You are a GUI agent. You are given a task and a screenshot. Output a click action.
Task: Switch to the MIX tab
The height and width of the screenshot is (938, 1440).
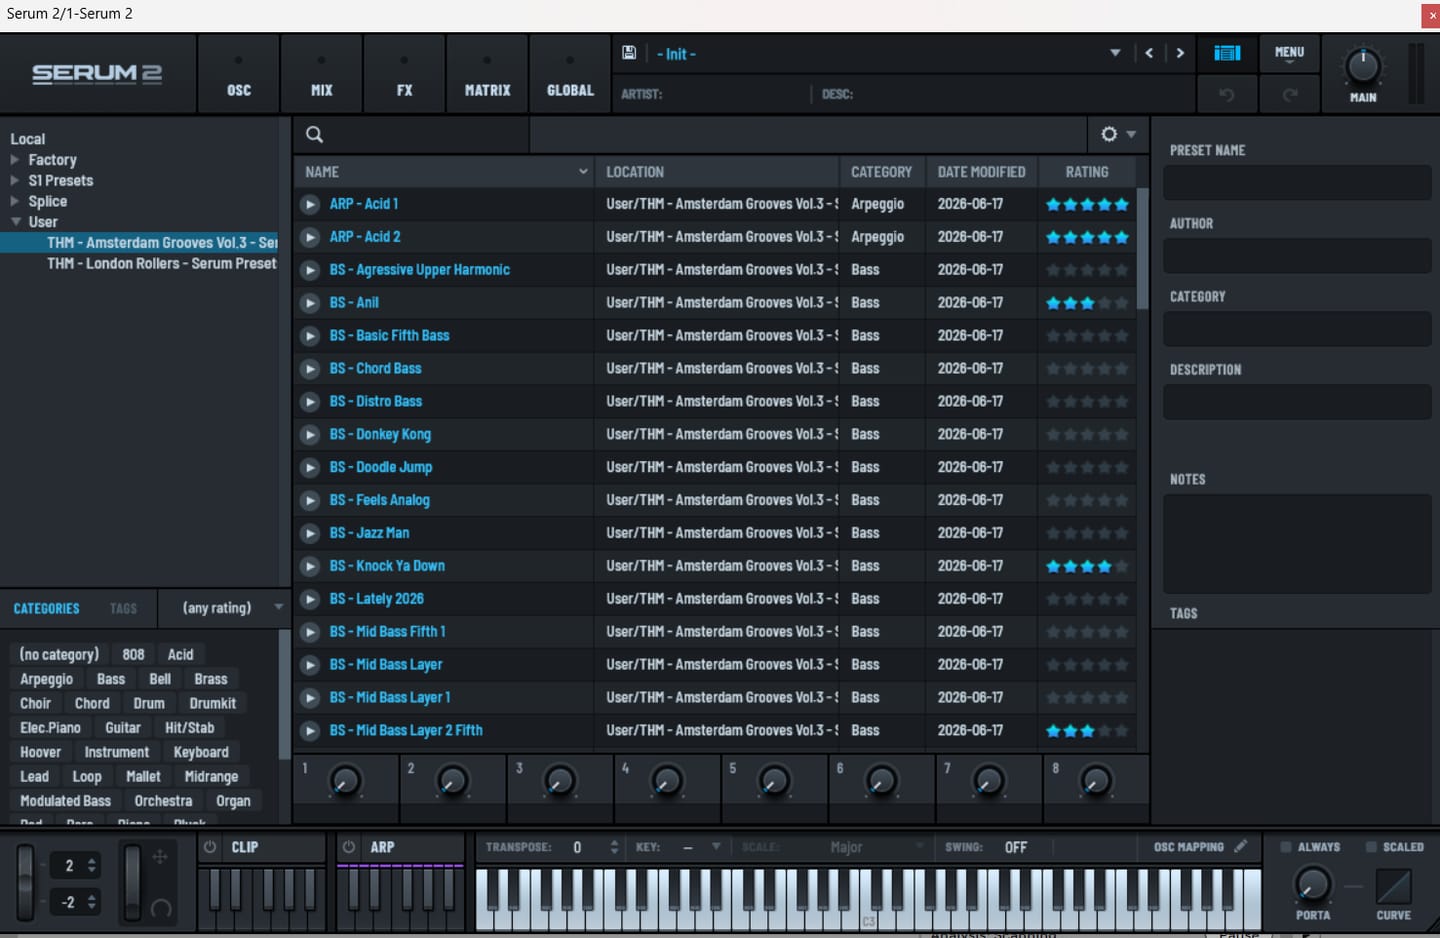[321, 74]
